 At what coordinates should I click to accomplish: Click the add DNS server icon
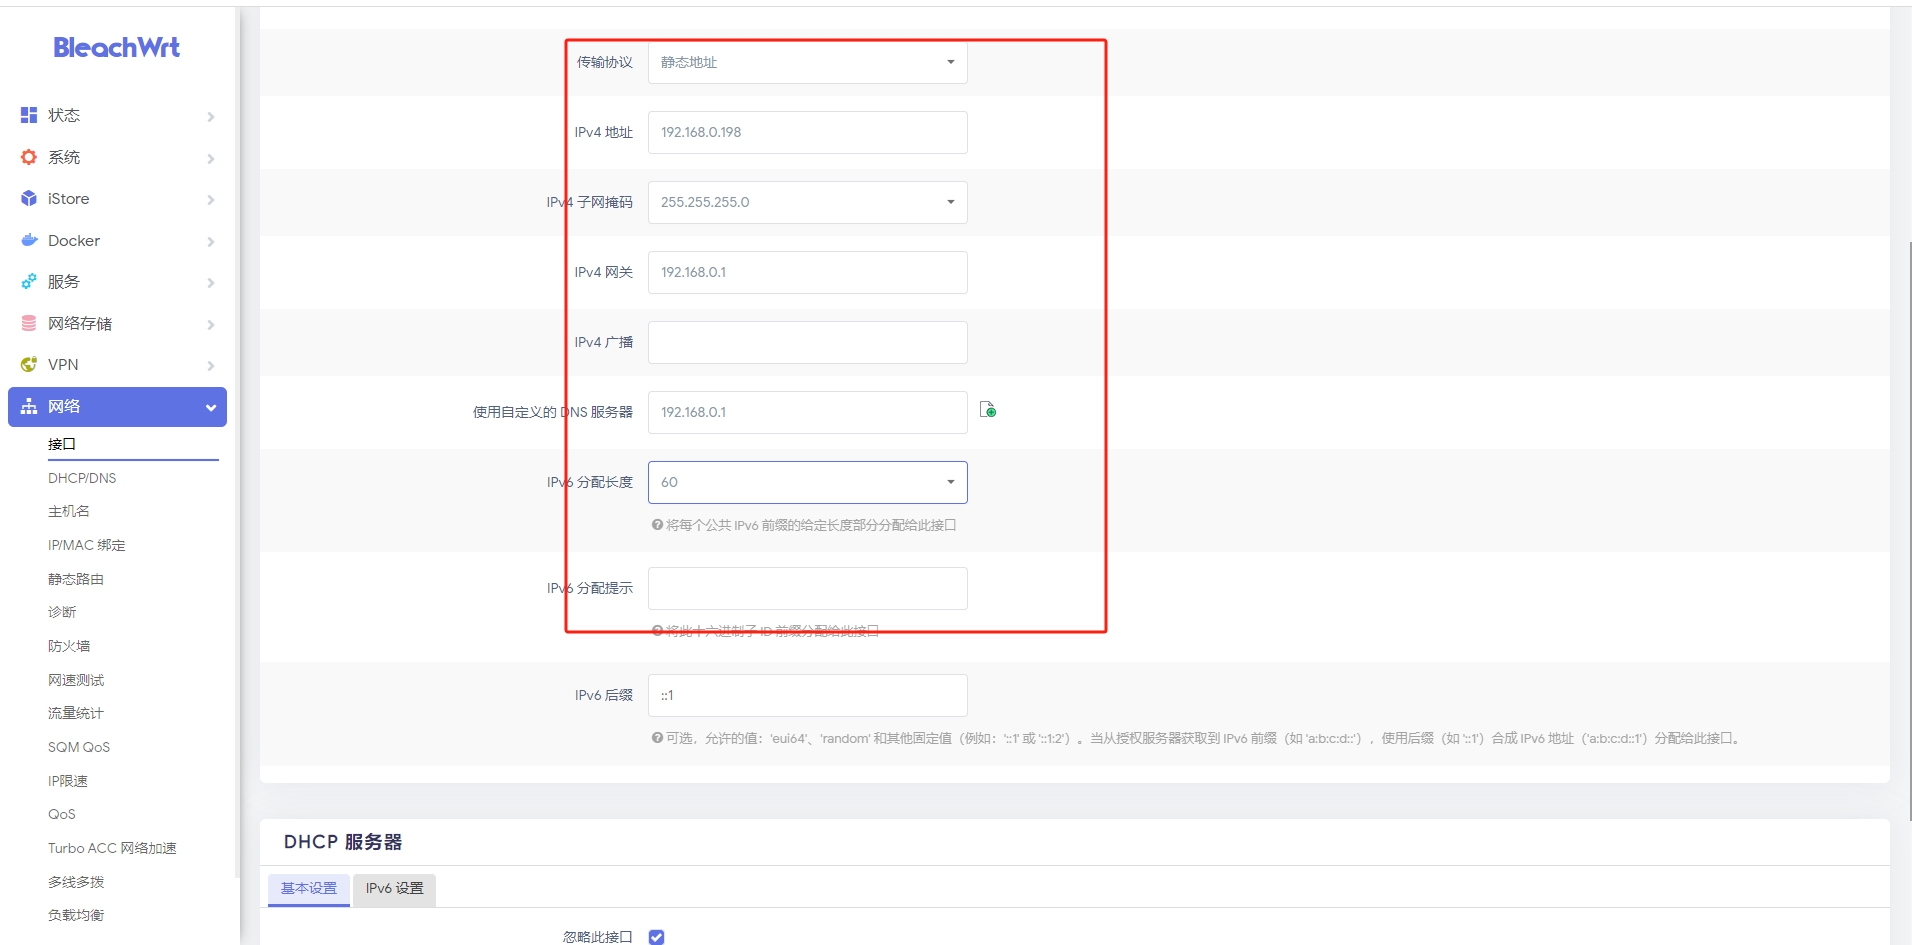click(x=988, y=410)
